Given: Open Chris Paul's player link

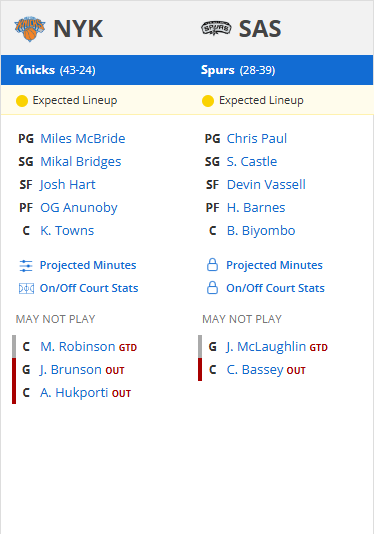Looking at the screenshot, I should tap(257, 139).
